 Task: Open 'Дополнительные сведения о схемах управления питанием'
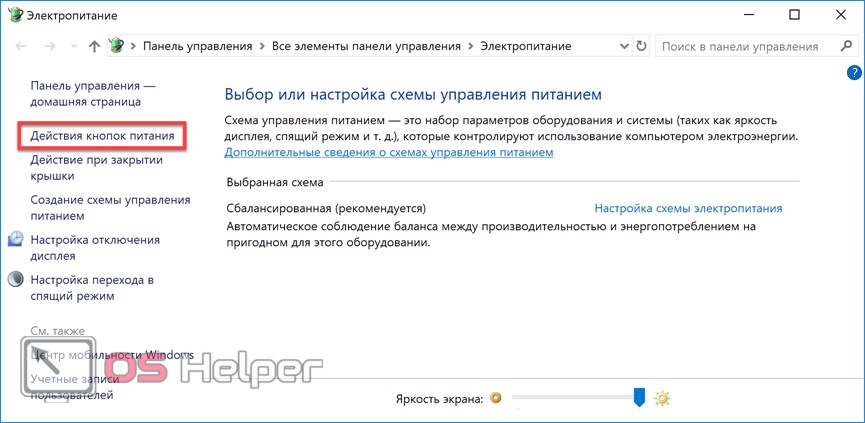tap(389, 152)
